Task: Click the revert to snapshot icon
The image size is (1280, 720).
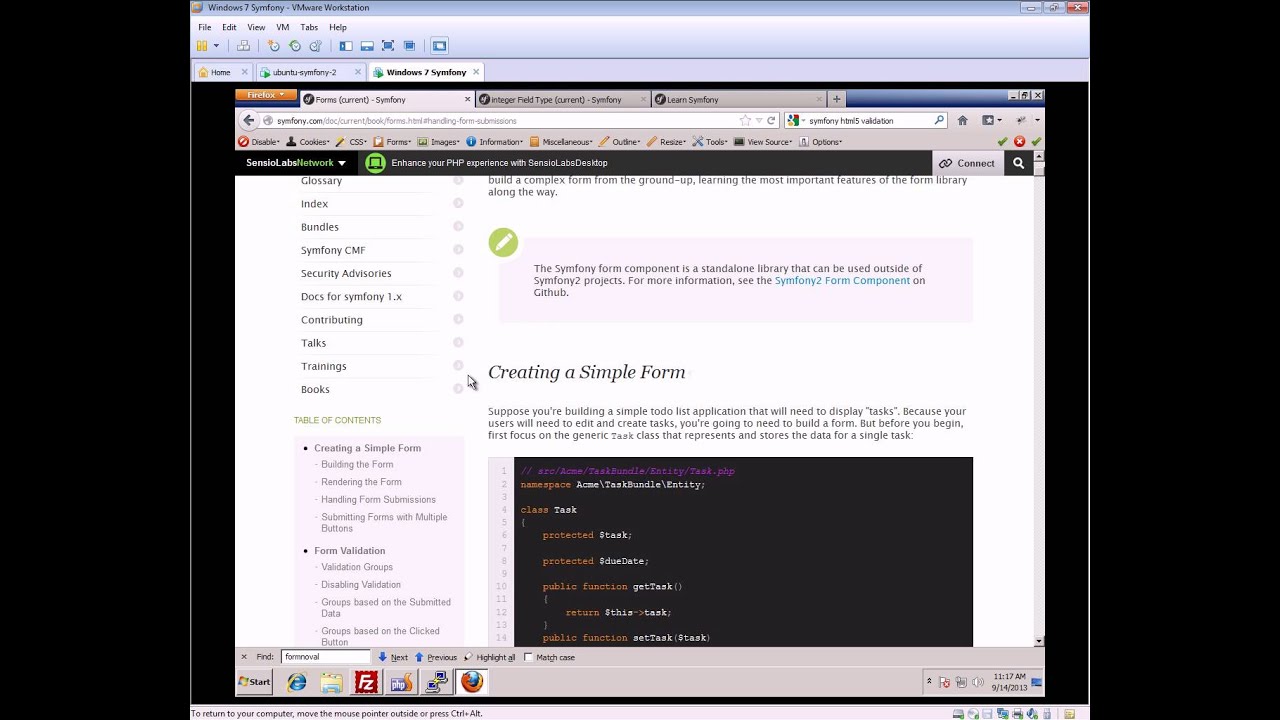Action: 294,46
